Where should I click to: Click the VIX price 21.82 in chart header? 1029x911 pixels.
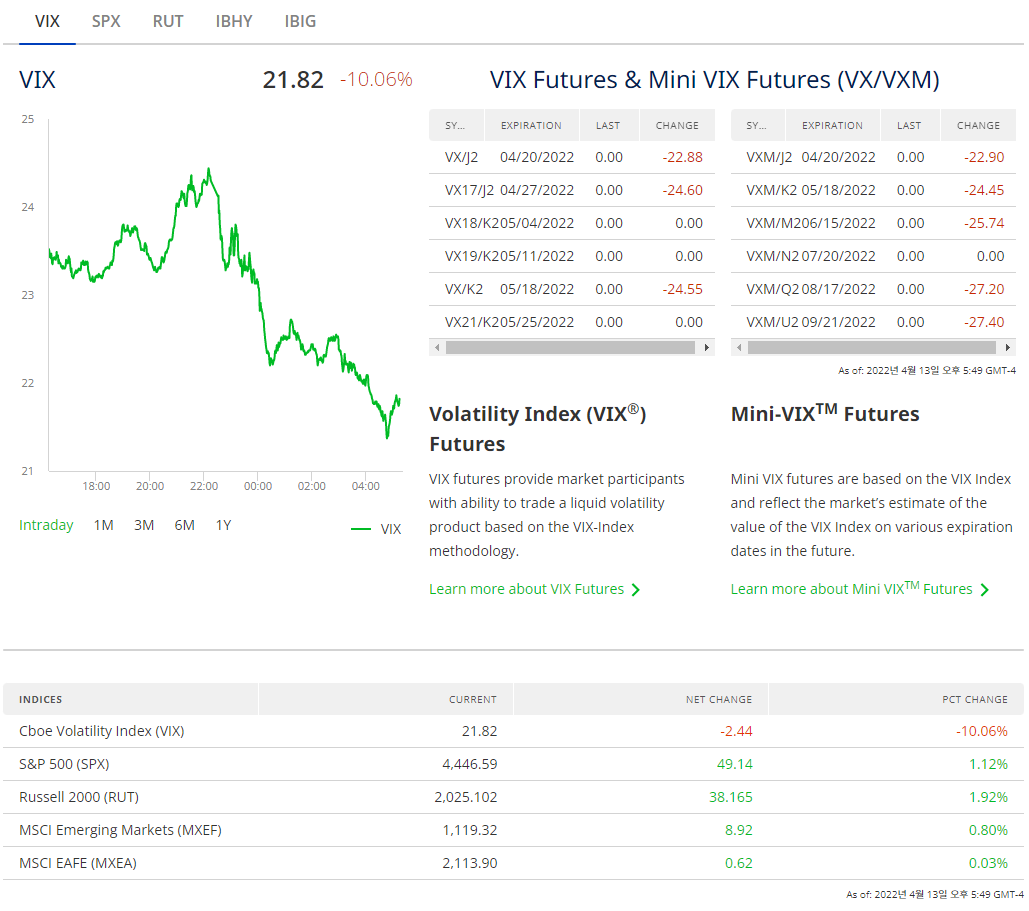293,80
